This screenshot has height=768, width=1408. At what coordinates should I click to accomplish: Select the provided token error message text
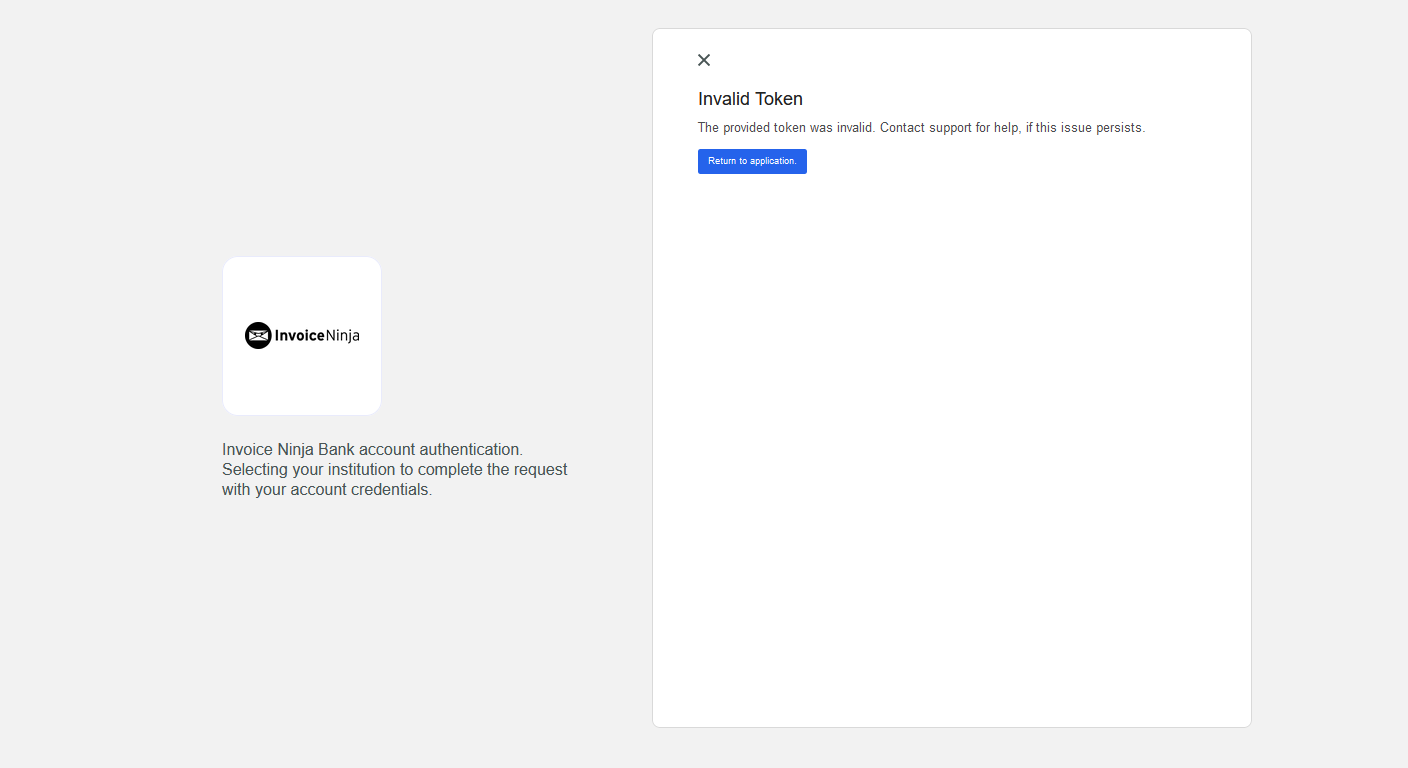[x=922, y=127]
